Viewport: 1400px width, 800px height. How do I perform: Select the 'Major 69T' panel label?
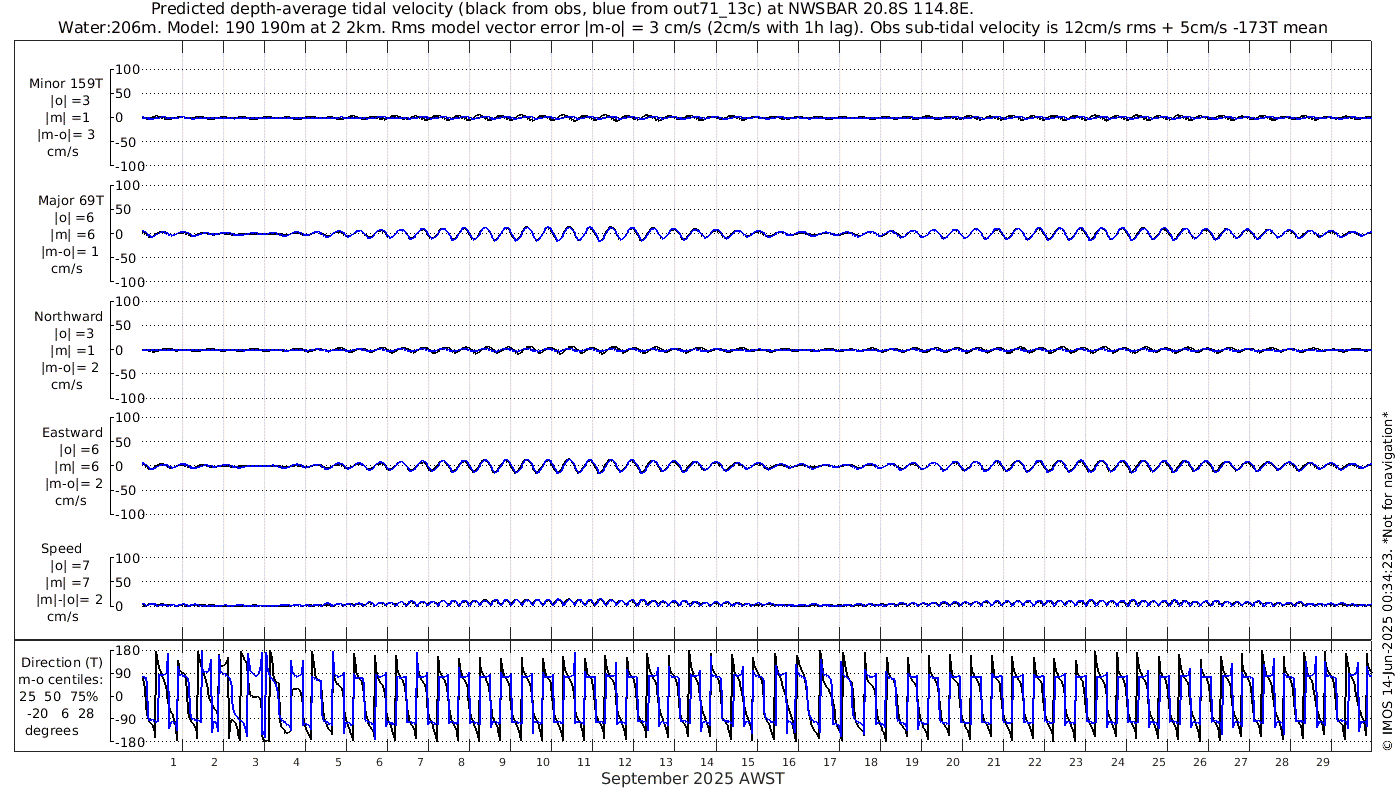[70, 200]
